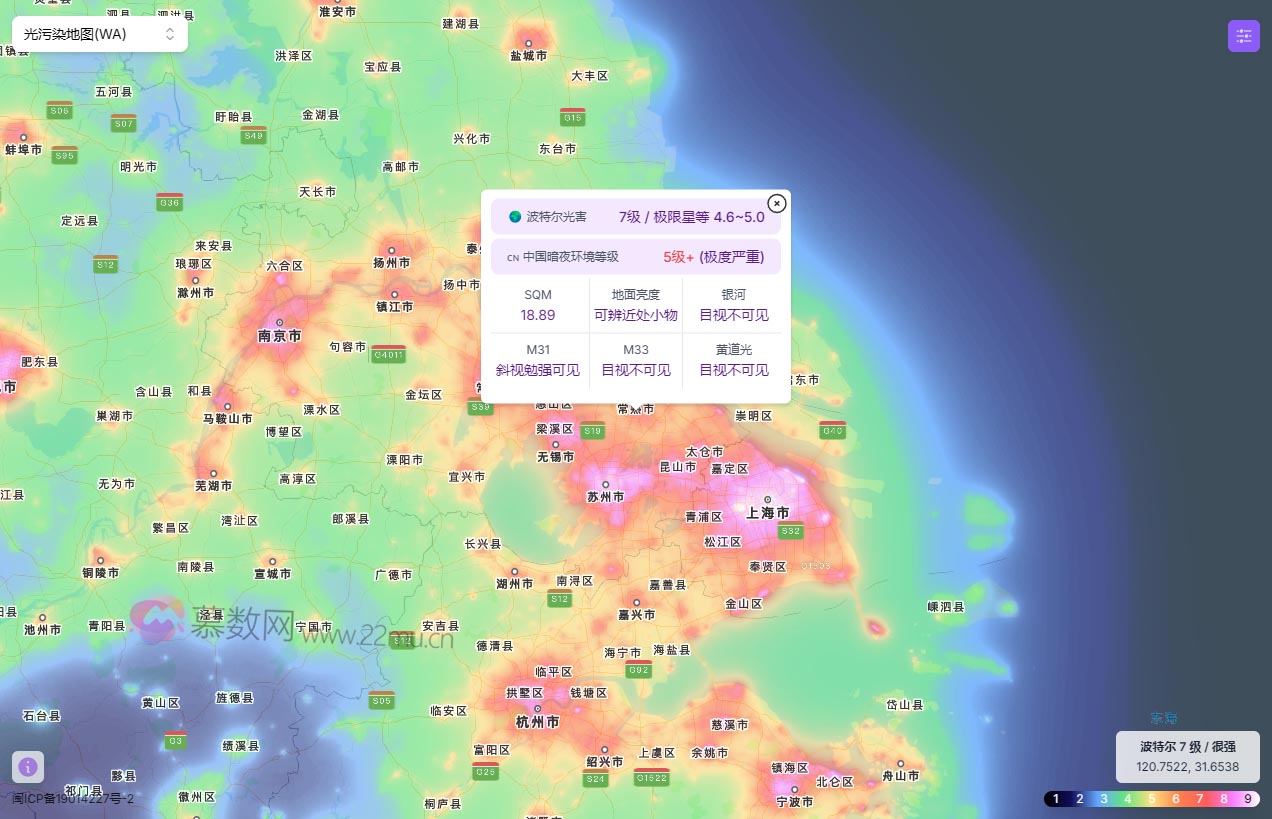Click the G25 marker near 绍兴市

485,772
